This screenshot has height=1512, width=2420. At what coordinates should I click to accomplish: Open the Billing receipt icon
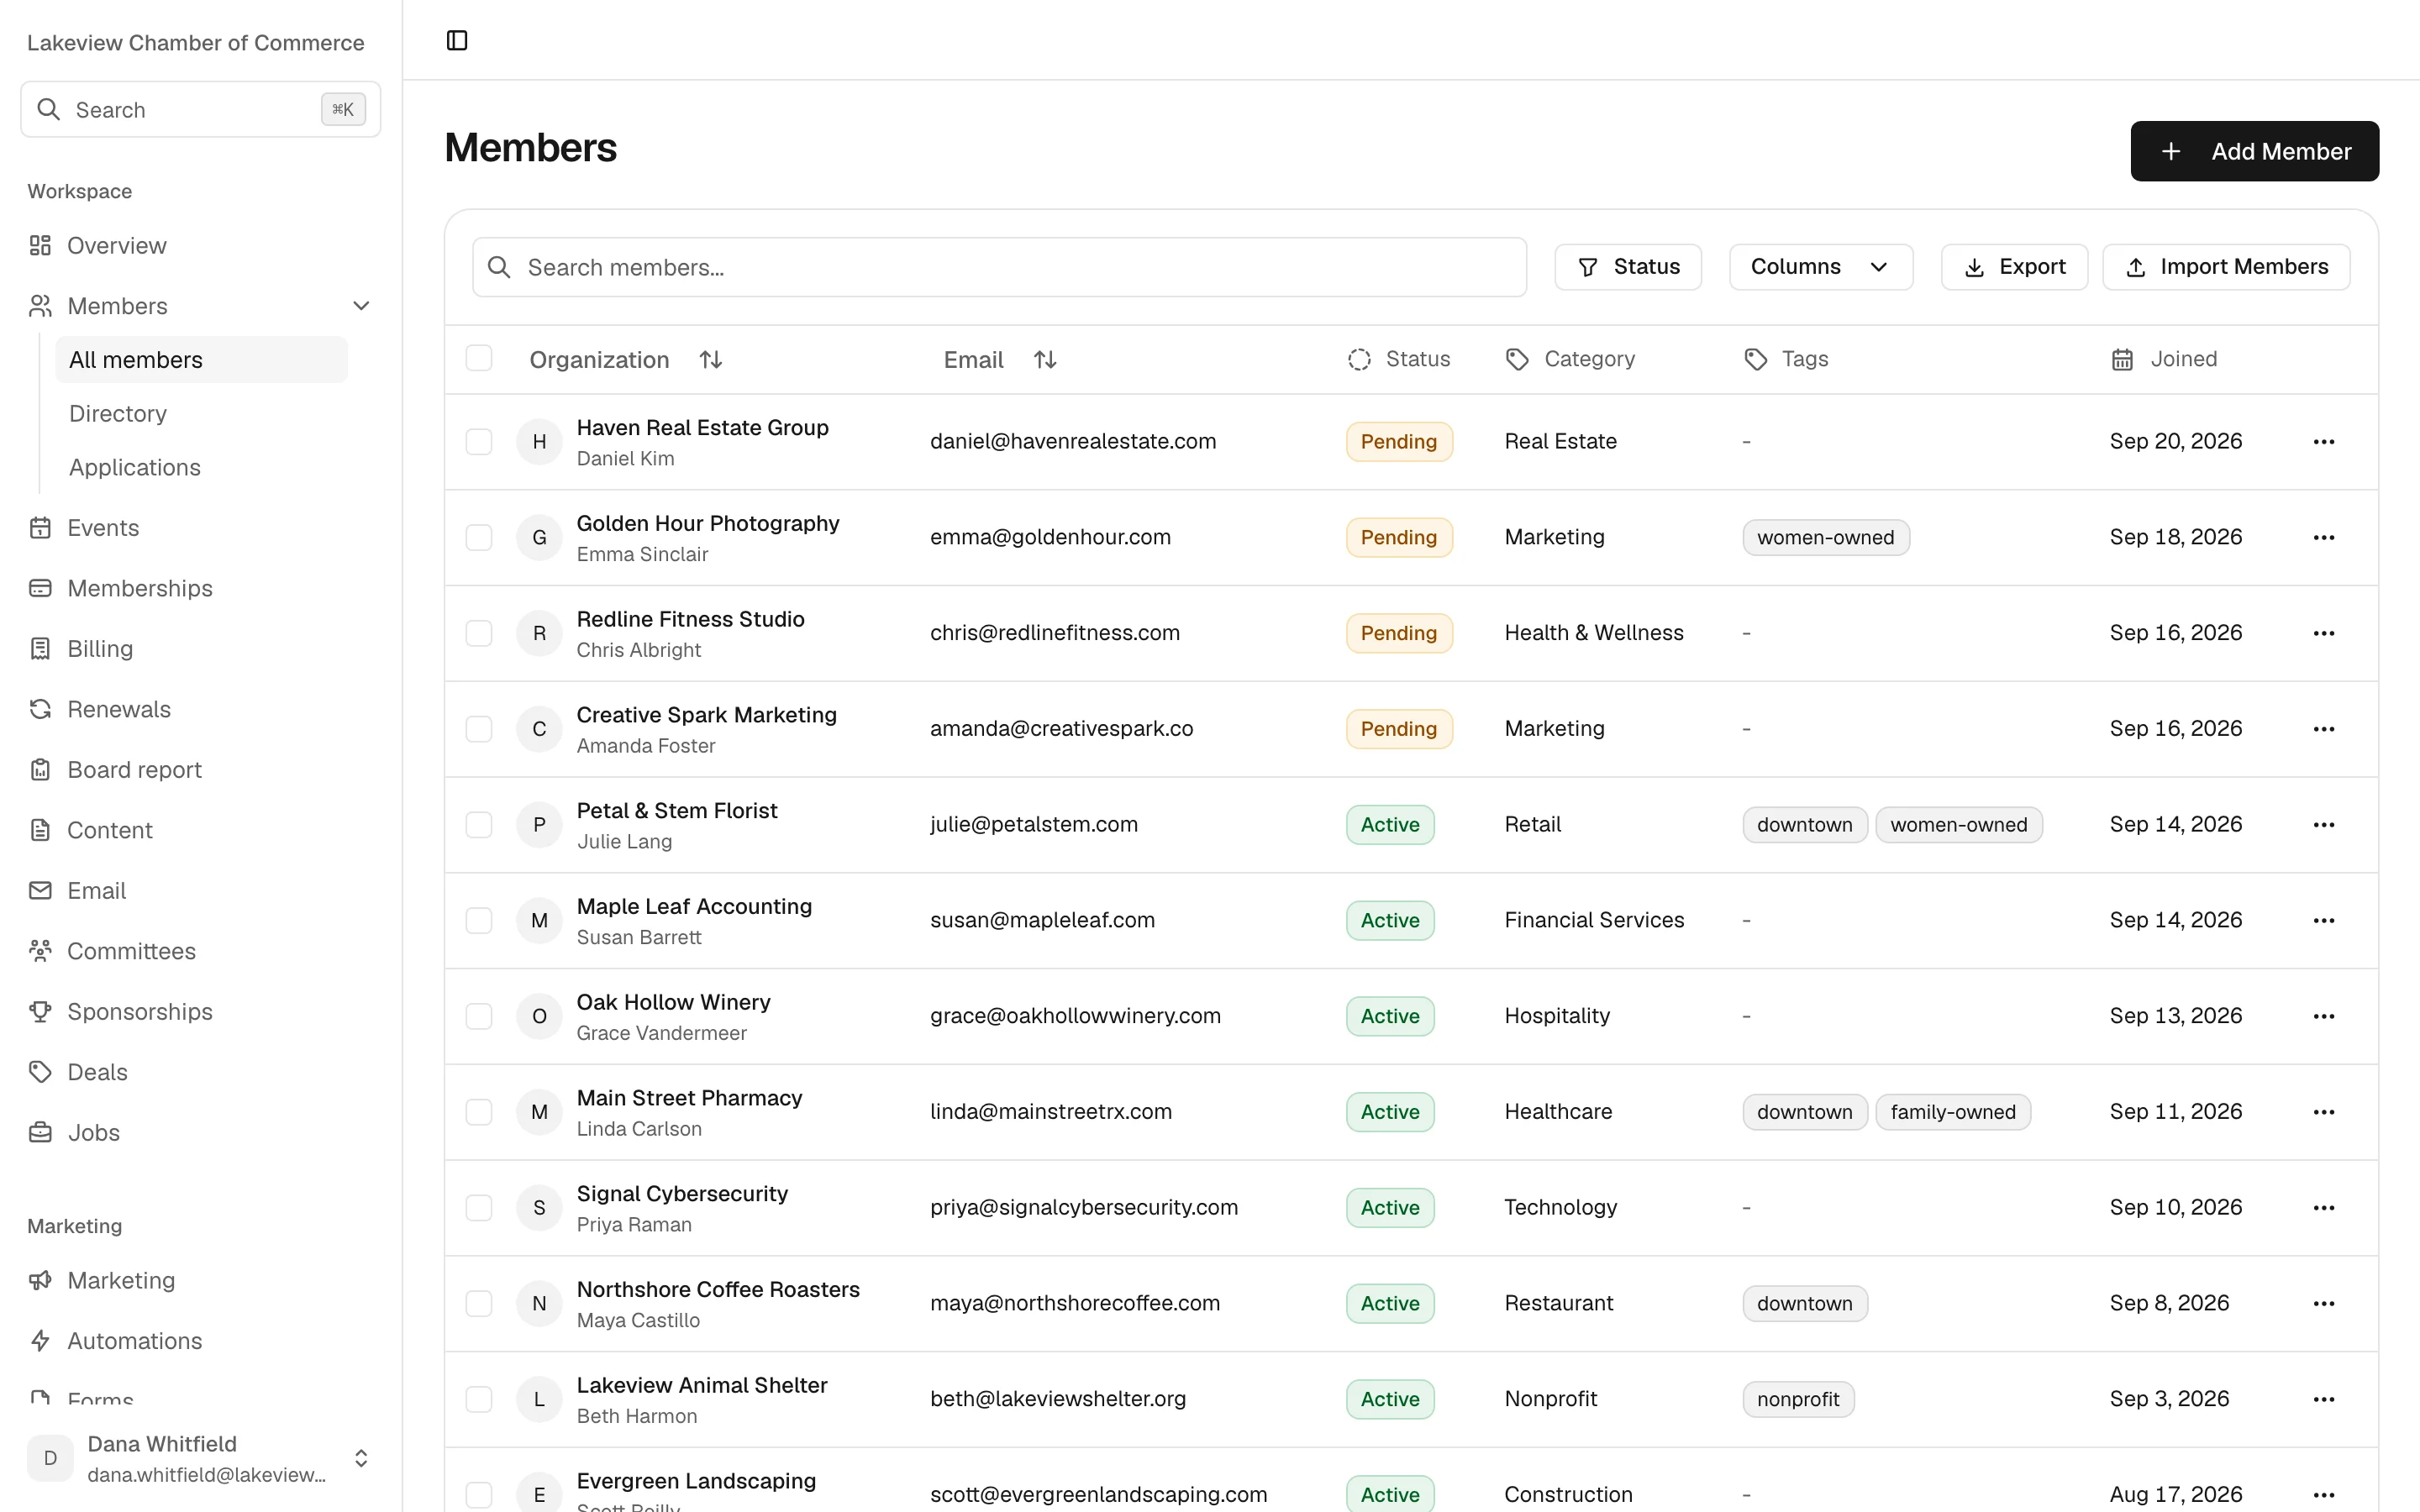40,649
